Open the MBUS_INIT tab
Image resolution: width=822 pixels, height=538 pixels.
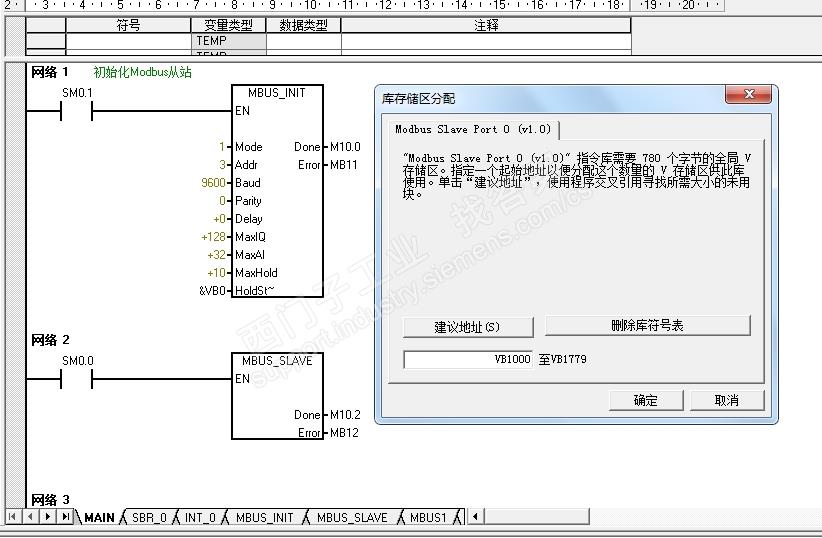click(x=264, y=518)
